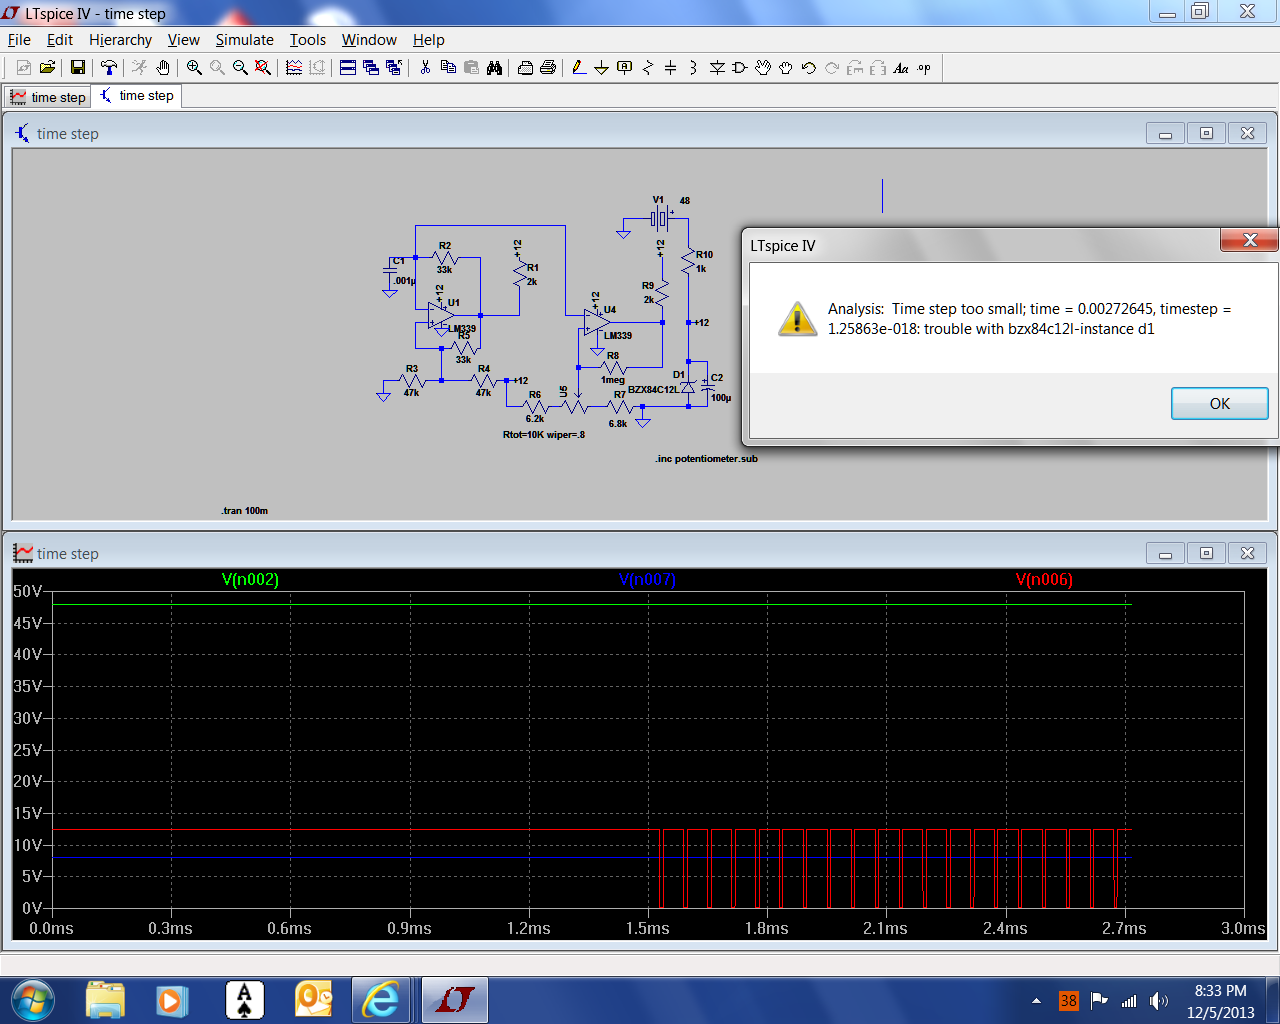Viewport: 1280px width, 1024px height.
Task: Click the .tran 100m directive text
Action: [x=245, y=511]
